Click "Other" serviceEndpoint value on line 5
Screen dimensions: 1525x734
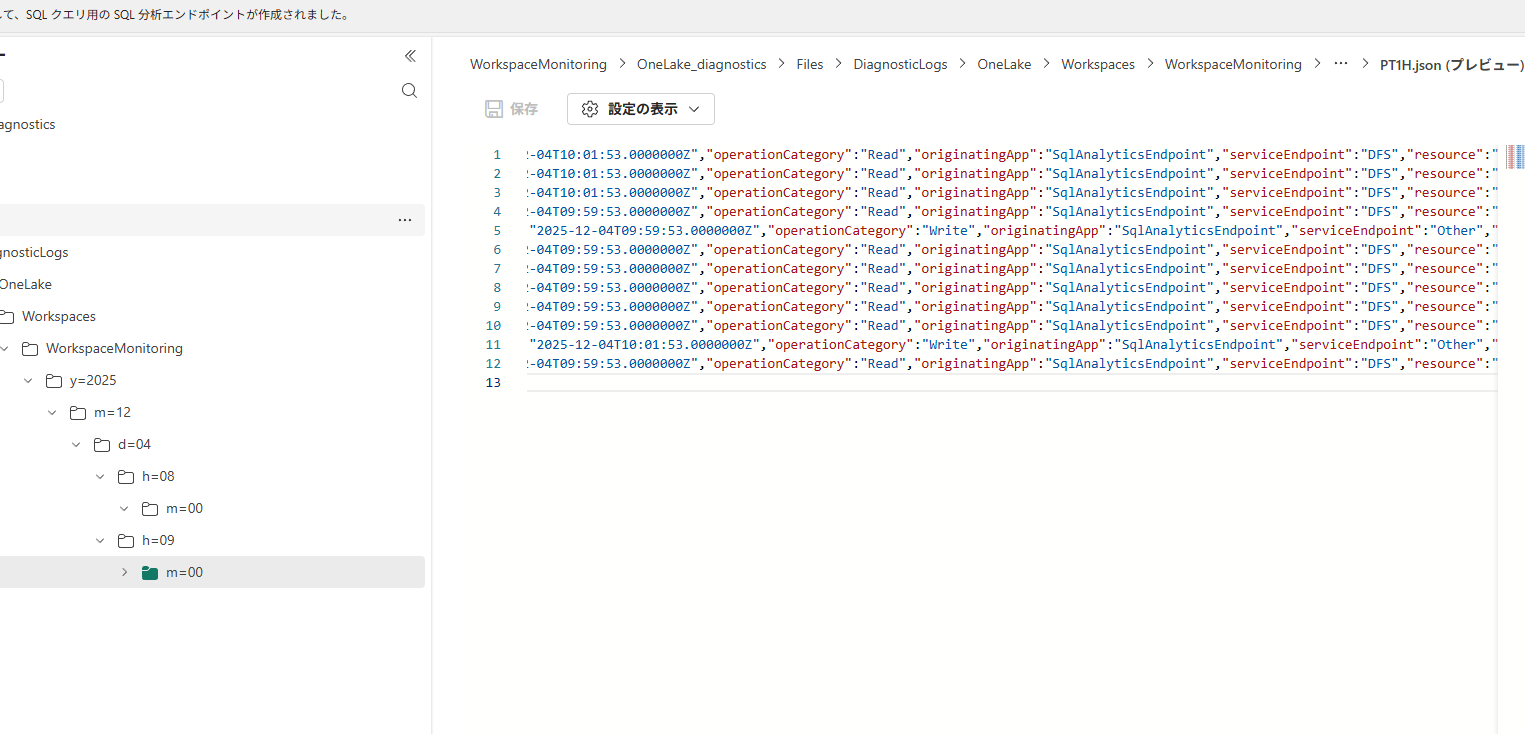pos(1455,231)
